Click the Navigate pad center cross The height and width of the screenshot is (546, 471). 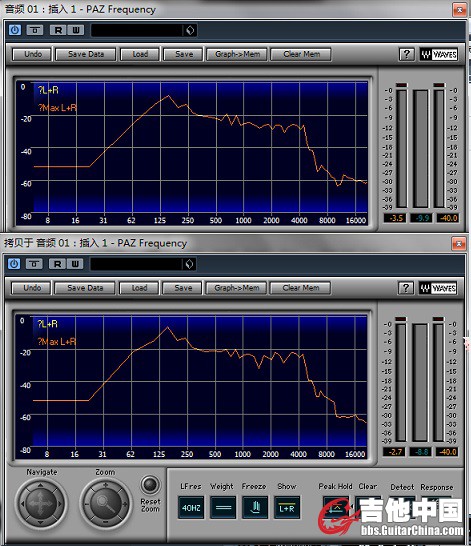tap(41, 504)
